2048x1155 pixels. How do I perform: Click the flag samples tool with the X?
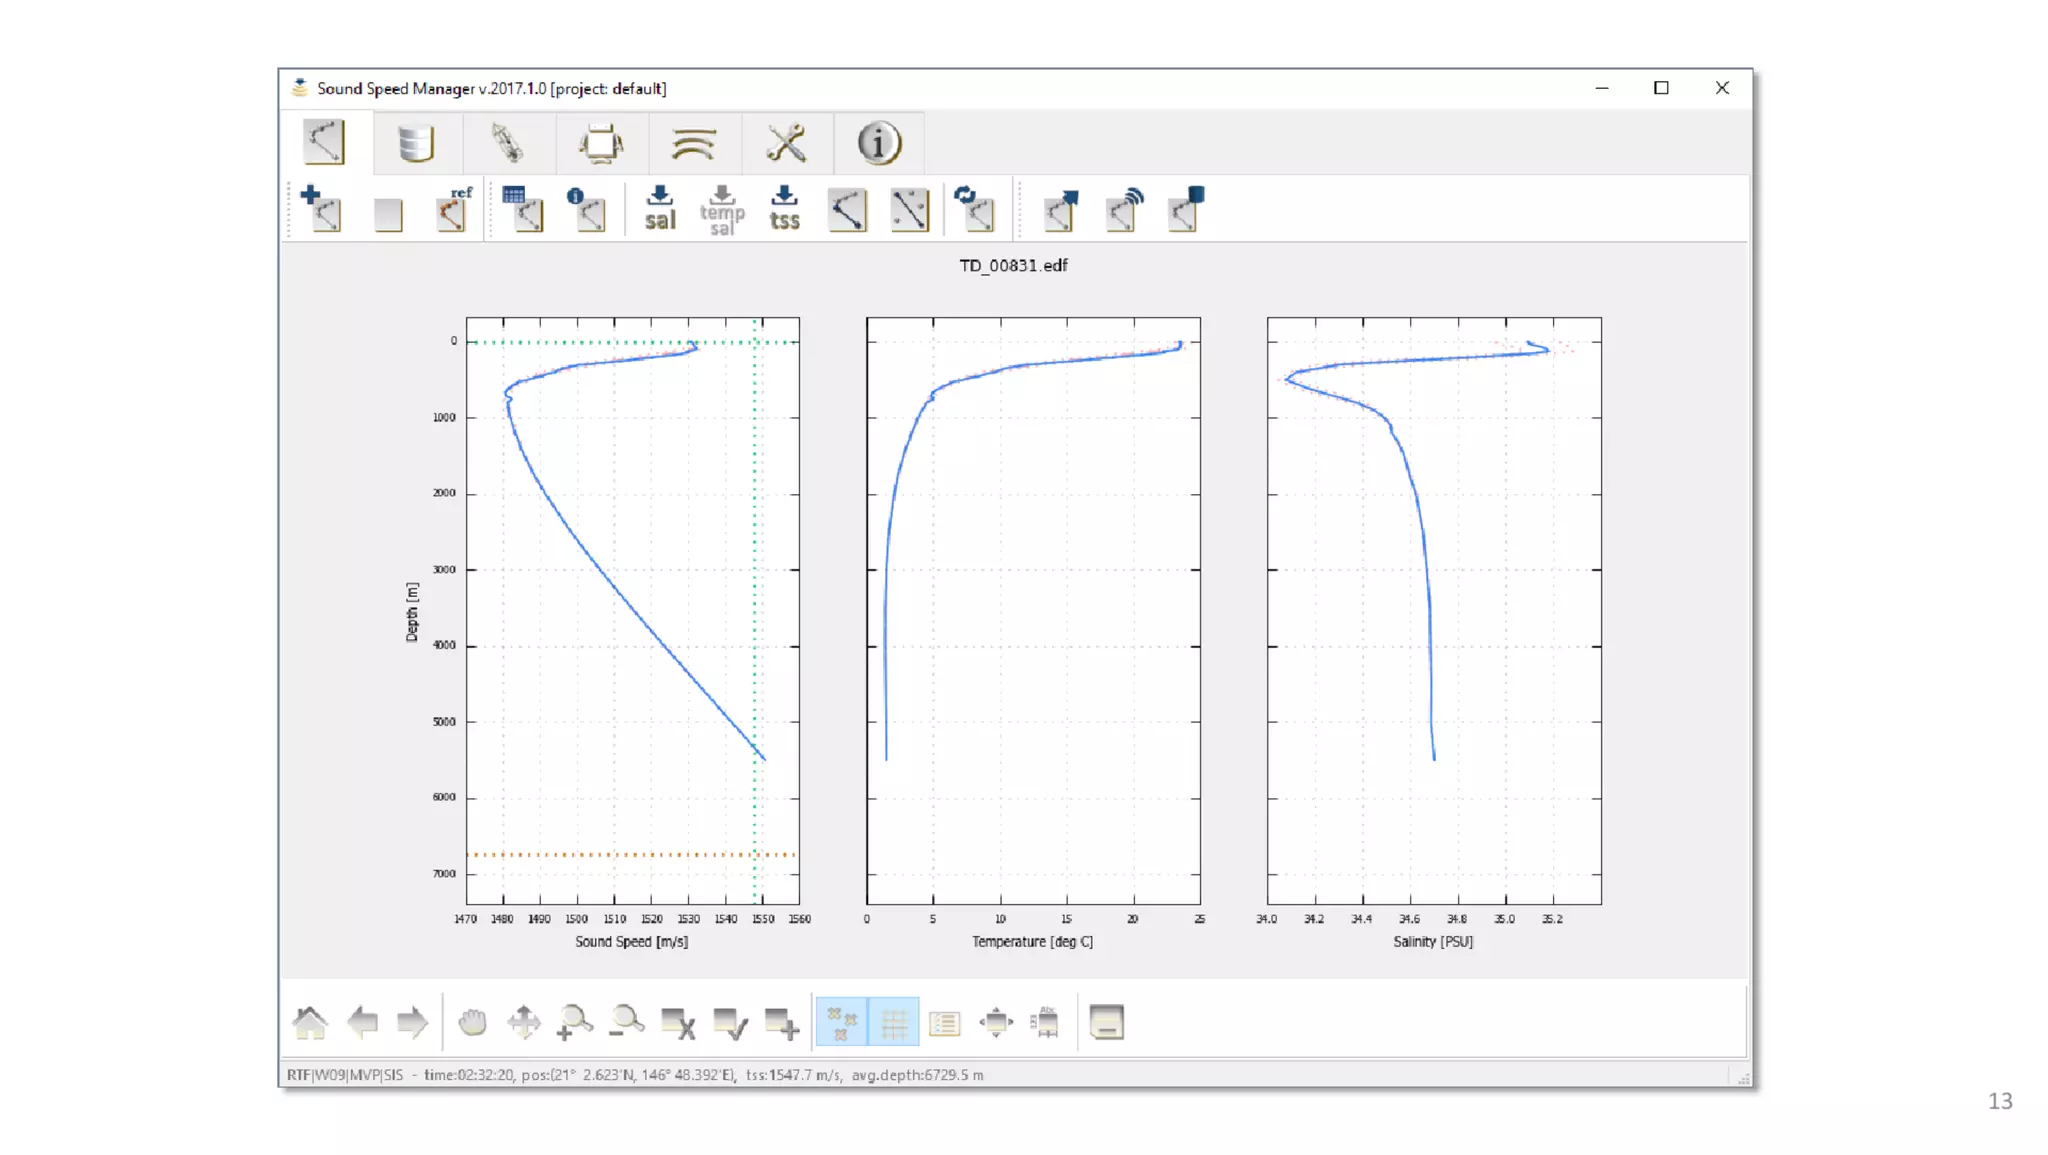click(x=678, y=1022)
